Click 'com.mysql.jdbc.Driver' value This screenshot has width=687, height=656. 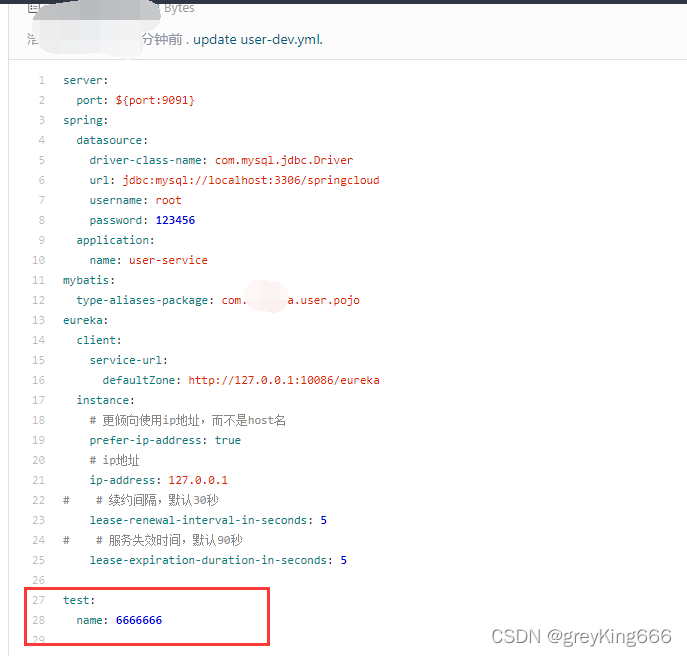(284, 160)
